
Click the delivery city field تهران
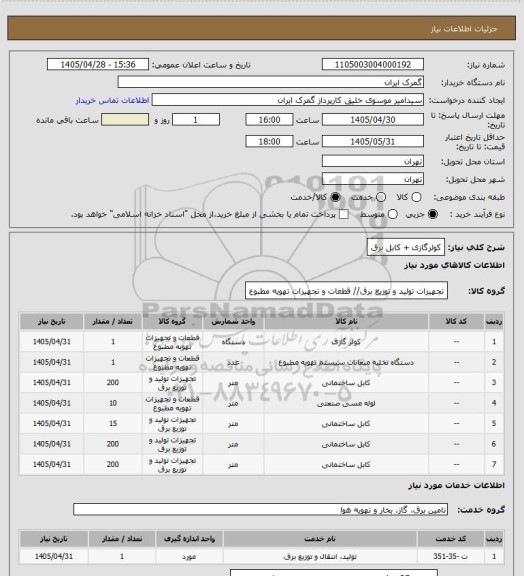click(x=373, y=179)
